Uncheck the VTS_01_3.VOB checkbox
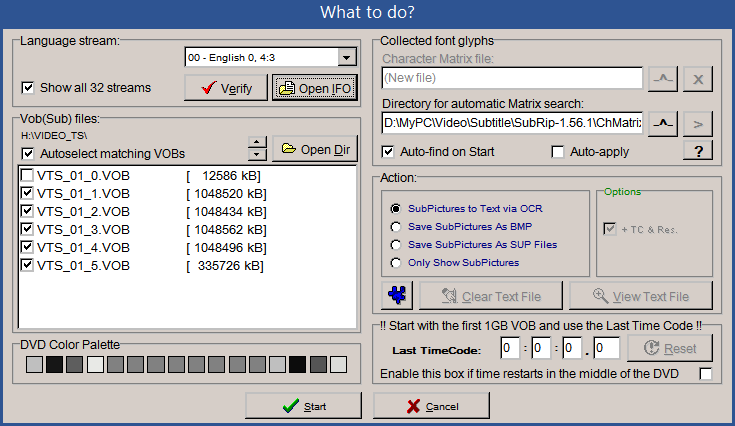 27,229
